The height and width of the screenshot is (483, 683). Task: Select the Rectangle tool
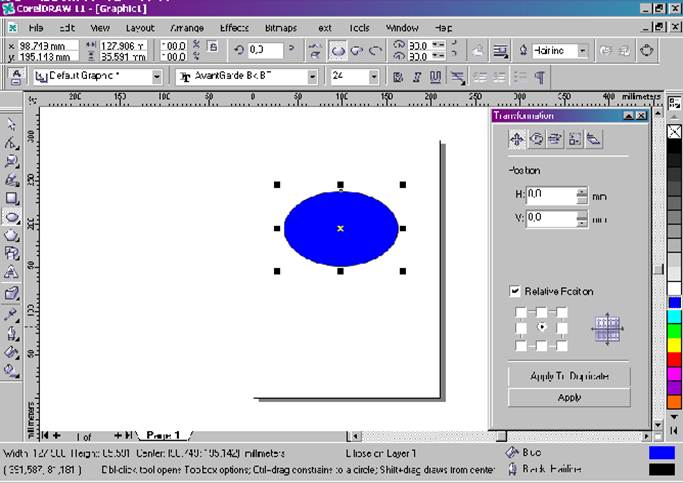11,199
